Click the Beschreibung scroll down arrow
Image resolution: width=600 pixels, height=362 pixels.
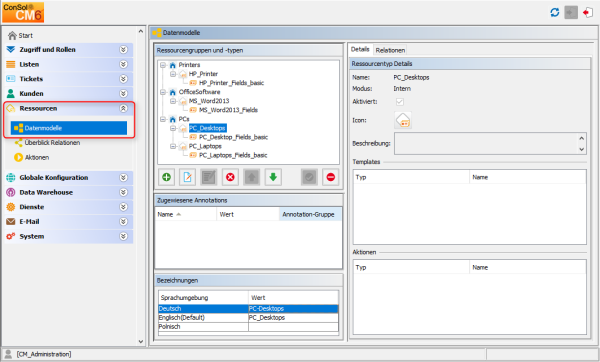click(x=582, y=150)
